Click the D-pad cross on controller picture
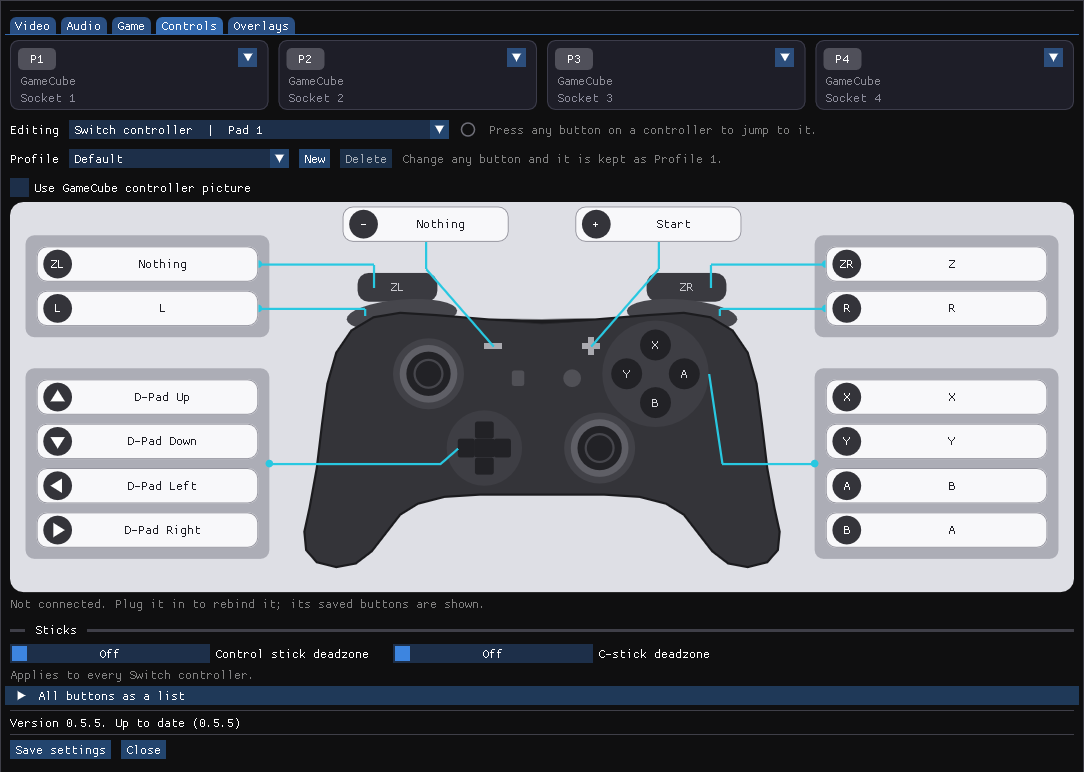 pos(485,448)
